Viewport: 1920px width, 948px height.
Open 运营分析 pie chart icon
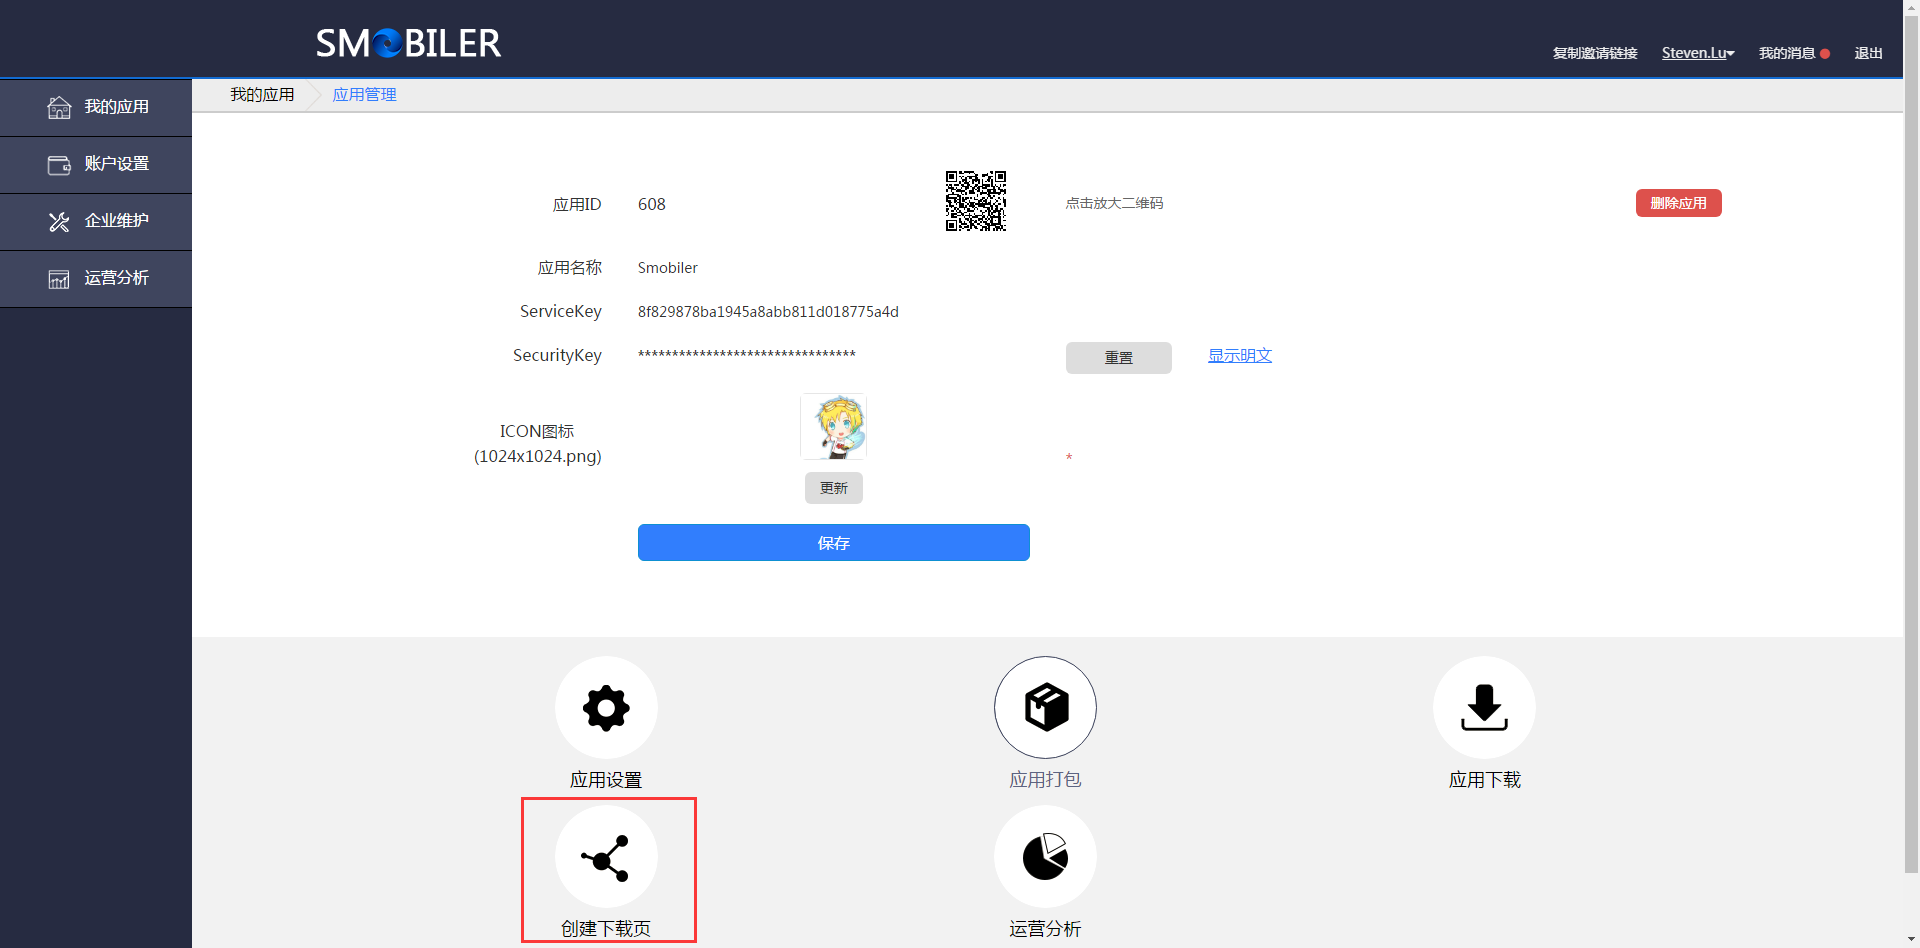[x=1045, y=857]
